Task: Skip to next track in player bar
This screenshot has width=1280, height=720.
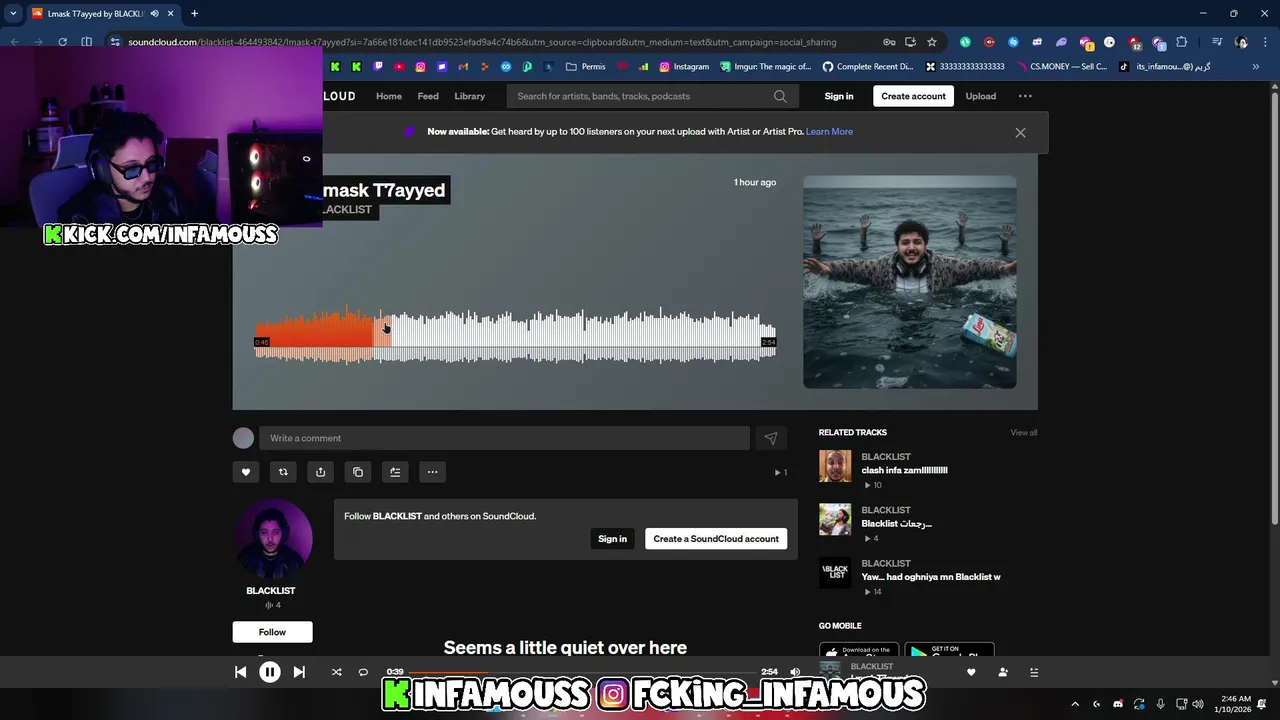Action: point(299,672)
